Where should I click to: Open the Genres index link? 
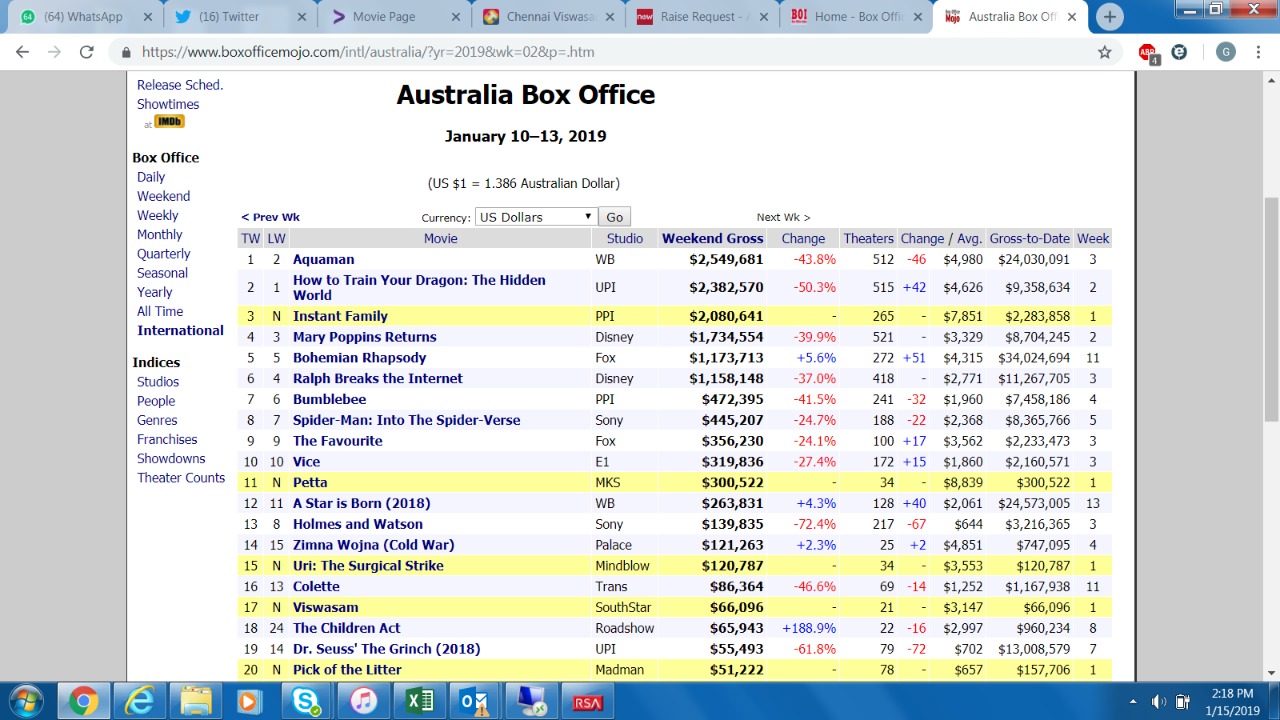coord(157,420)
